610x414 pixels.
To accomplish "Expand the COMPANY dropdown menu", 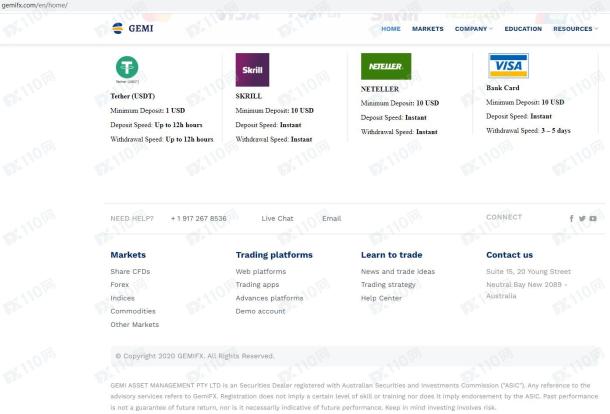I will pyautogui.click(x=473, y=29).
